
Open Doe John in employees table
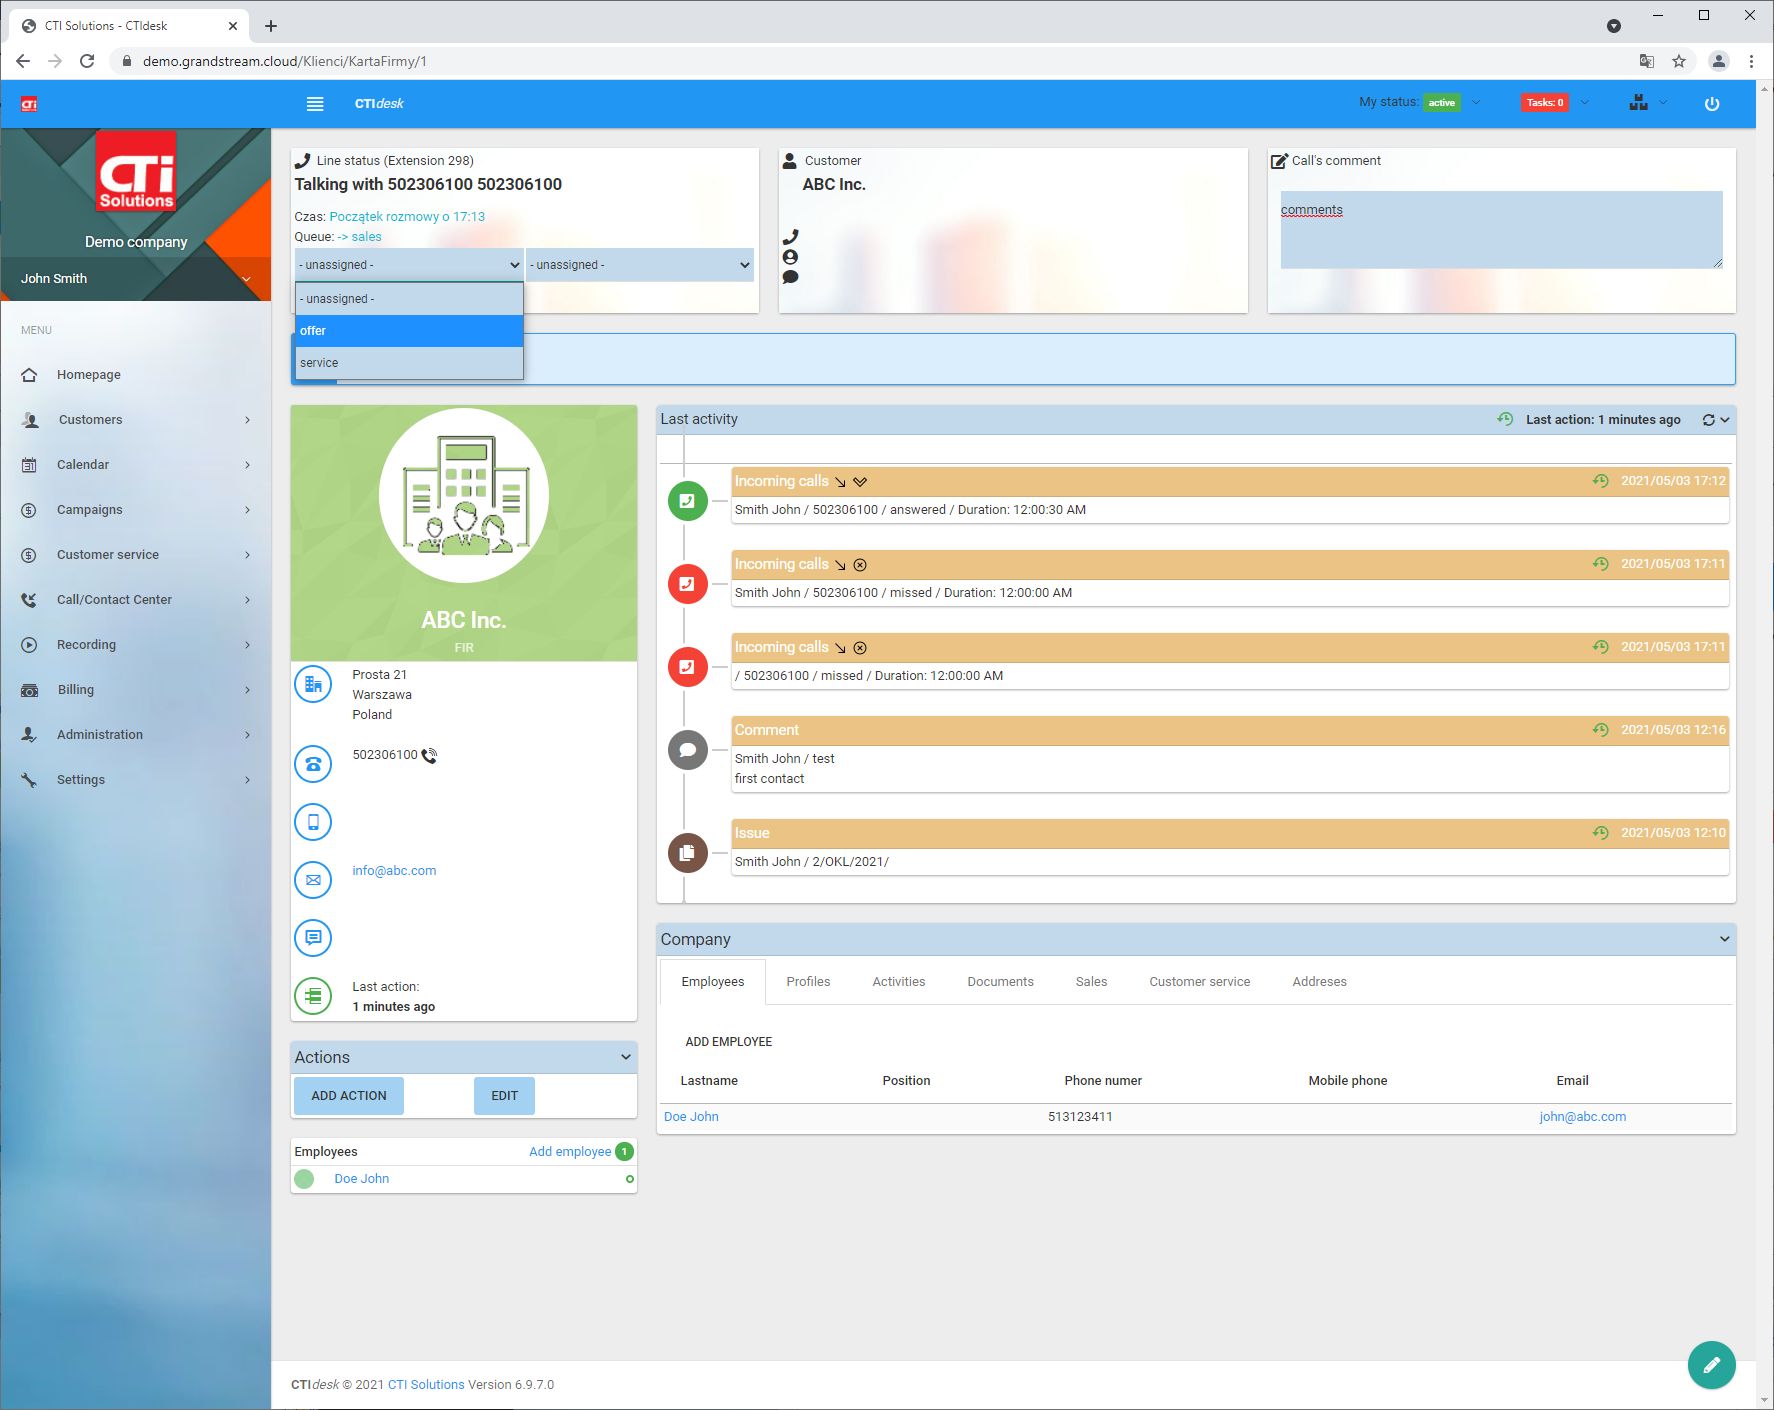click(691, 1117)
